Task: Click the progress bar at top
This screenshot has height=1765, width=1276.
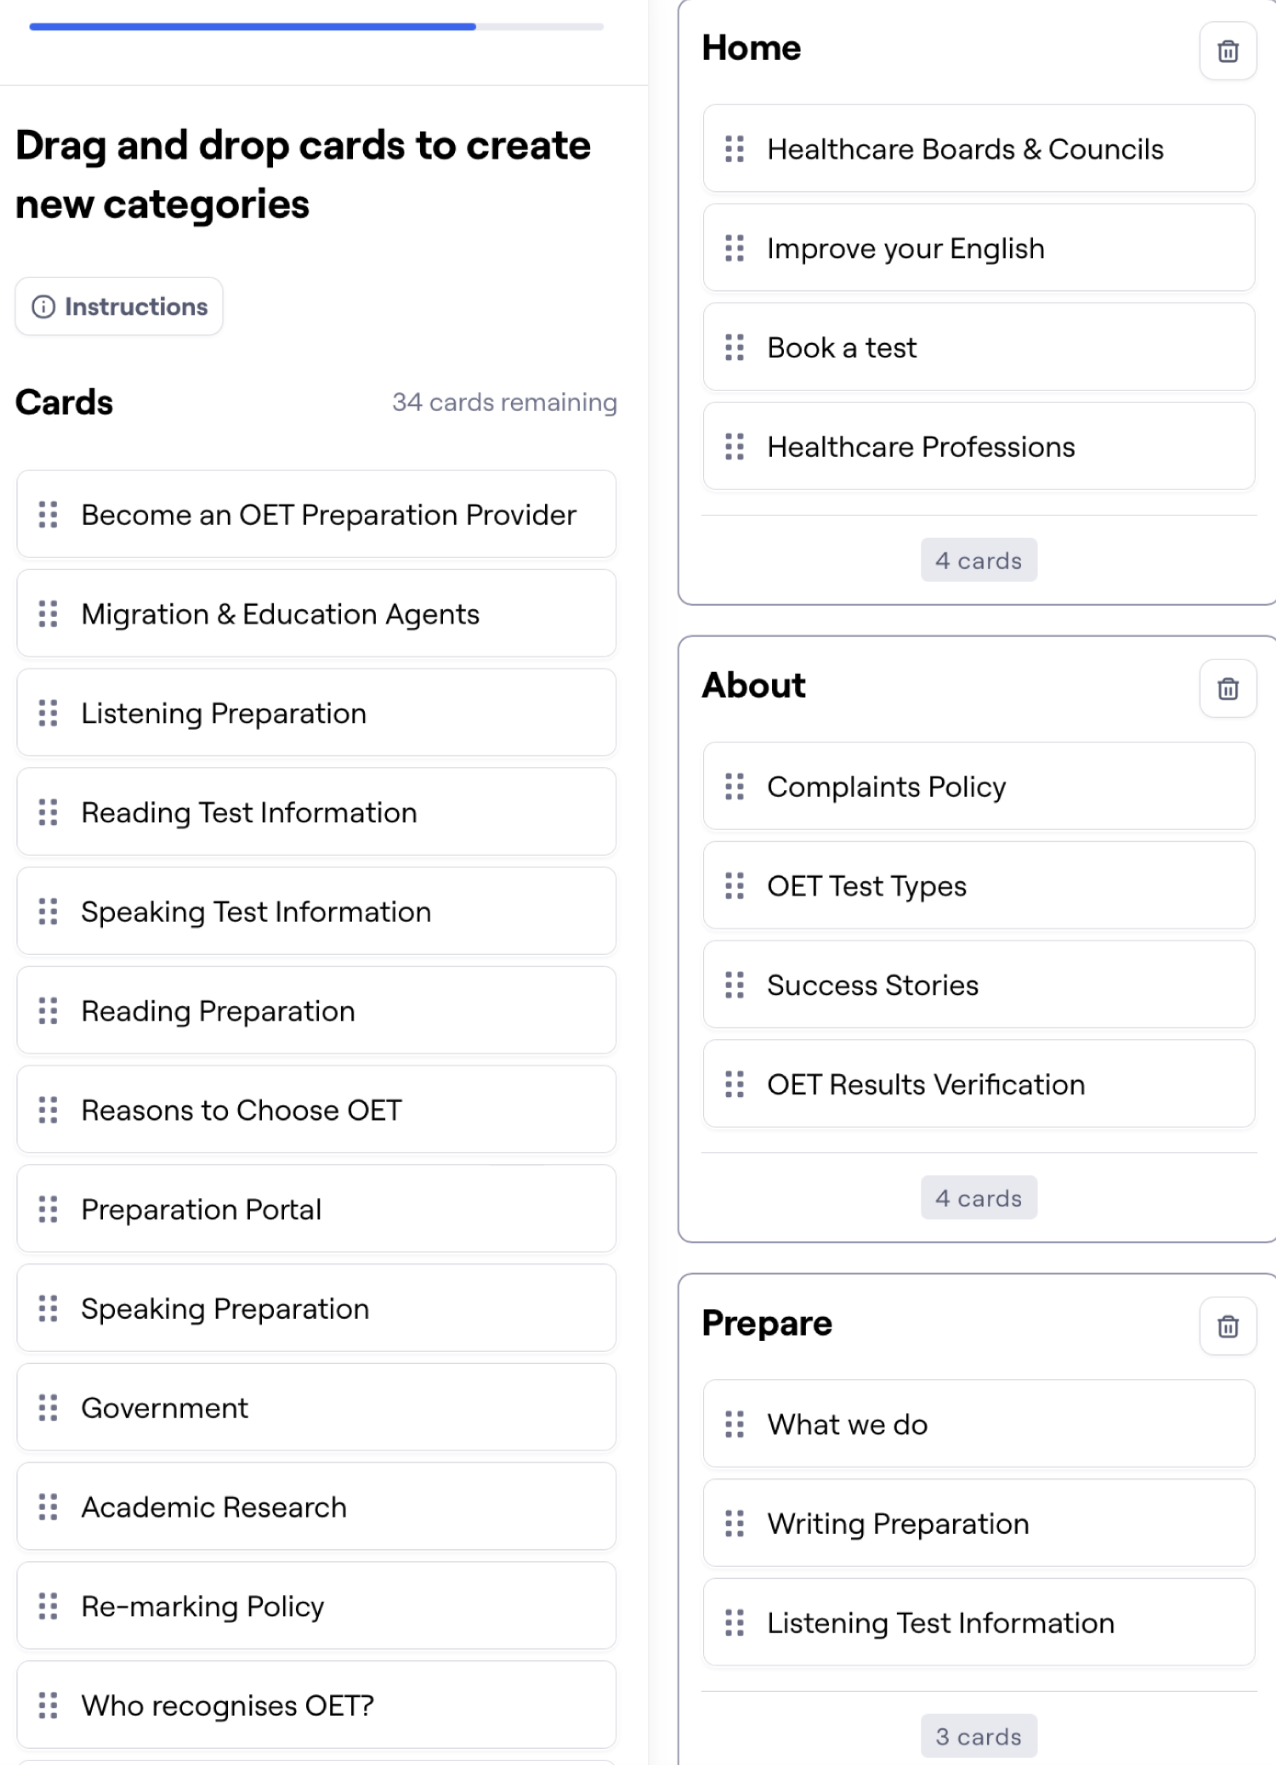Action: 316,27
